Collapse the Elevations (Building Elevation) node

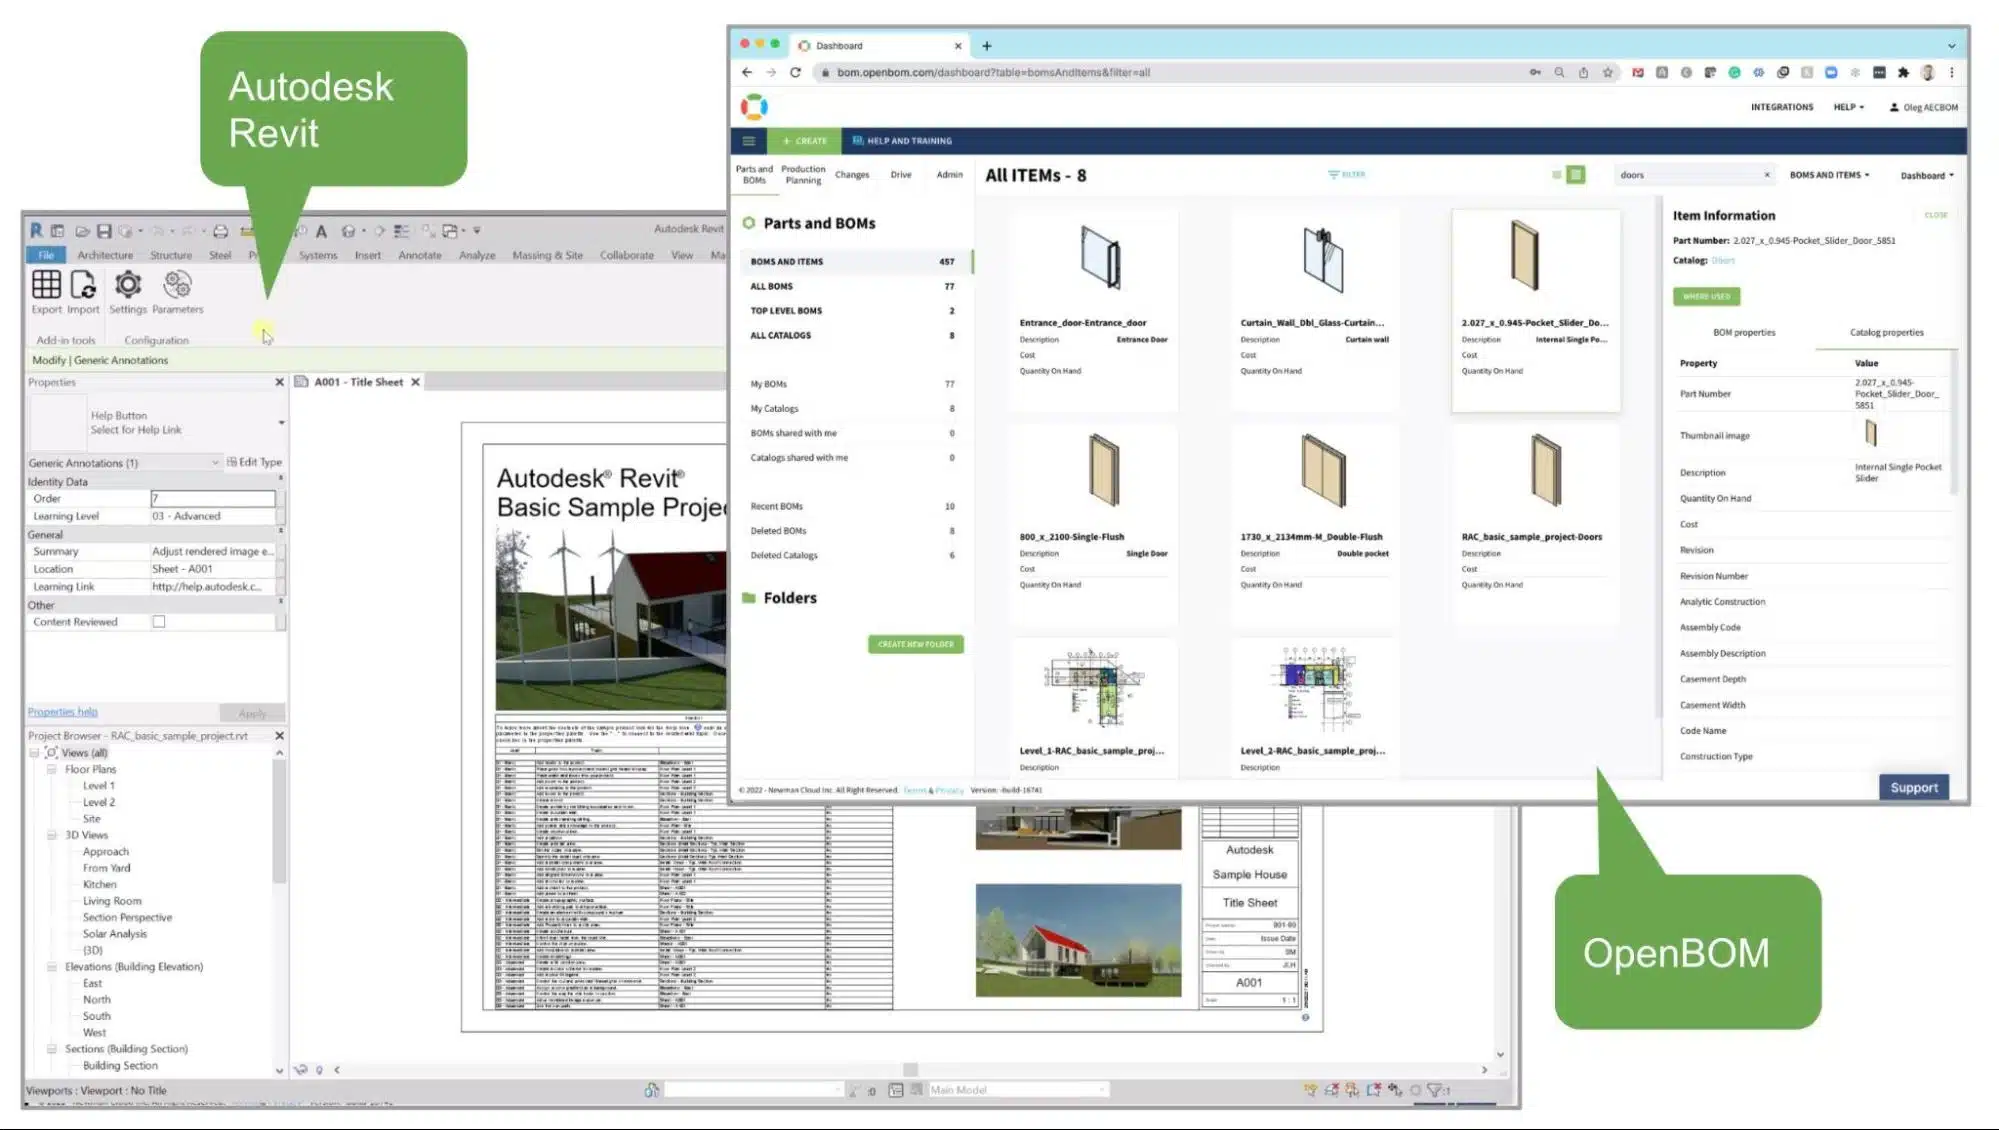(x=52, y=967)
